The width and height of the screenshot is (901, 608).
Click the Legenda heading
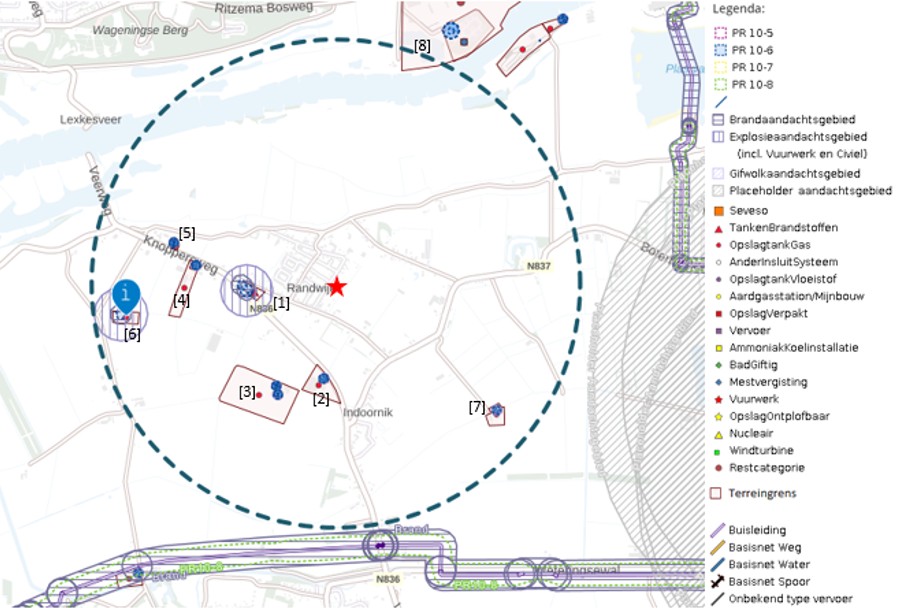pos(738,9)
